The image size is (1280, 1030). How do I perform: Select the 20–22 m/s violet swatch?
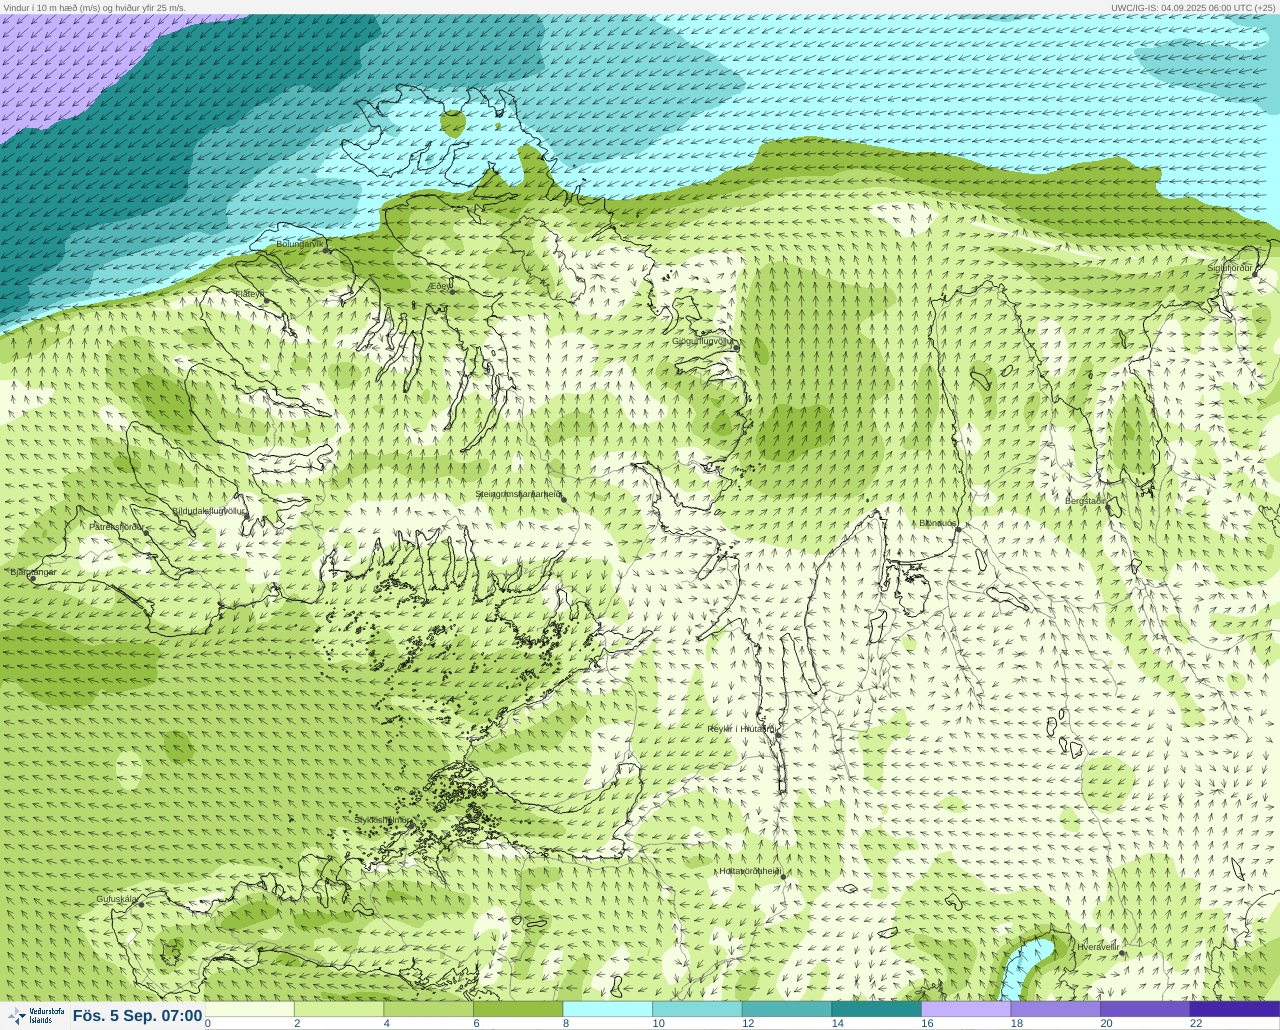1145,1009
